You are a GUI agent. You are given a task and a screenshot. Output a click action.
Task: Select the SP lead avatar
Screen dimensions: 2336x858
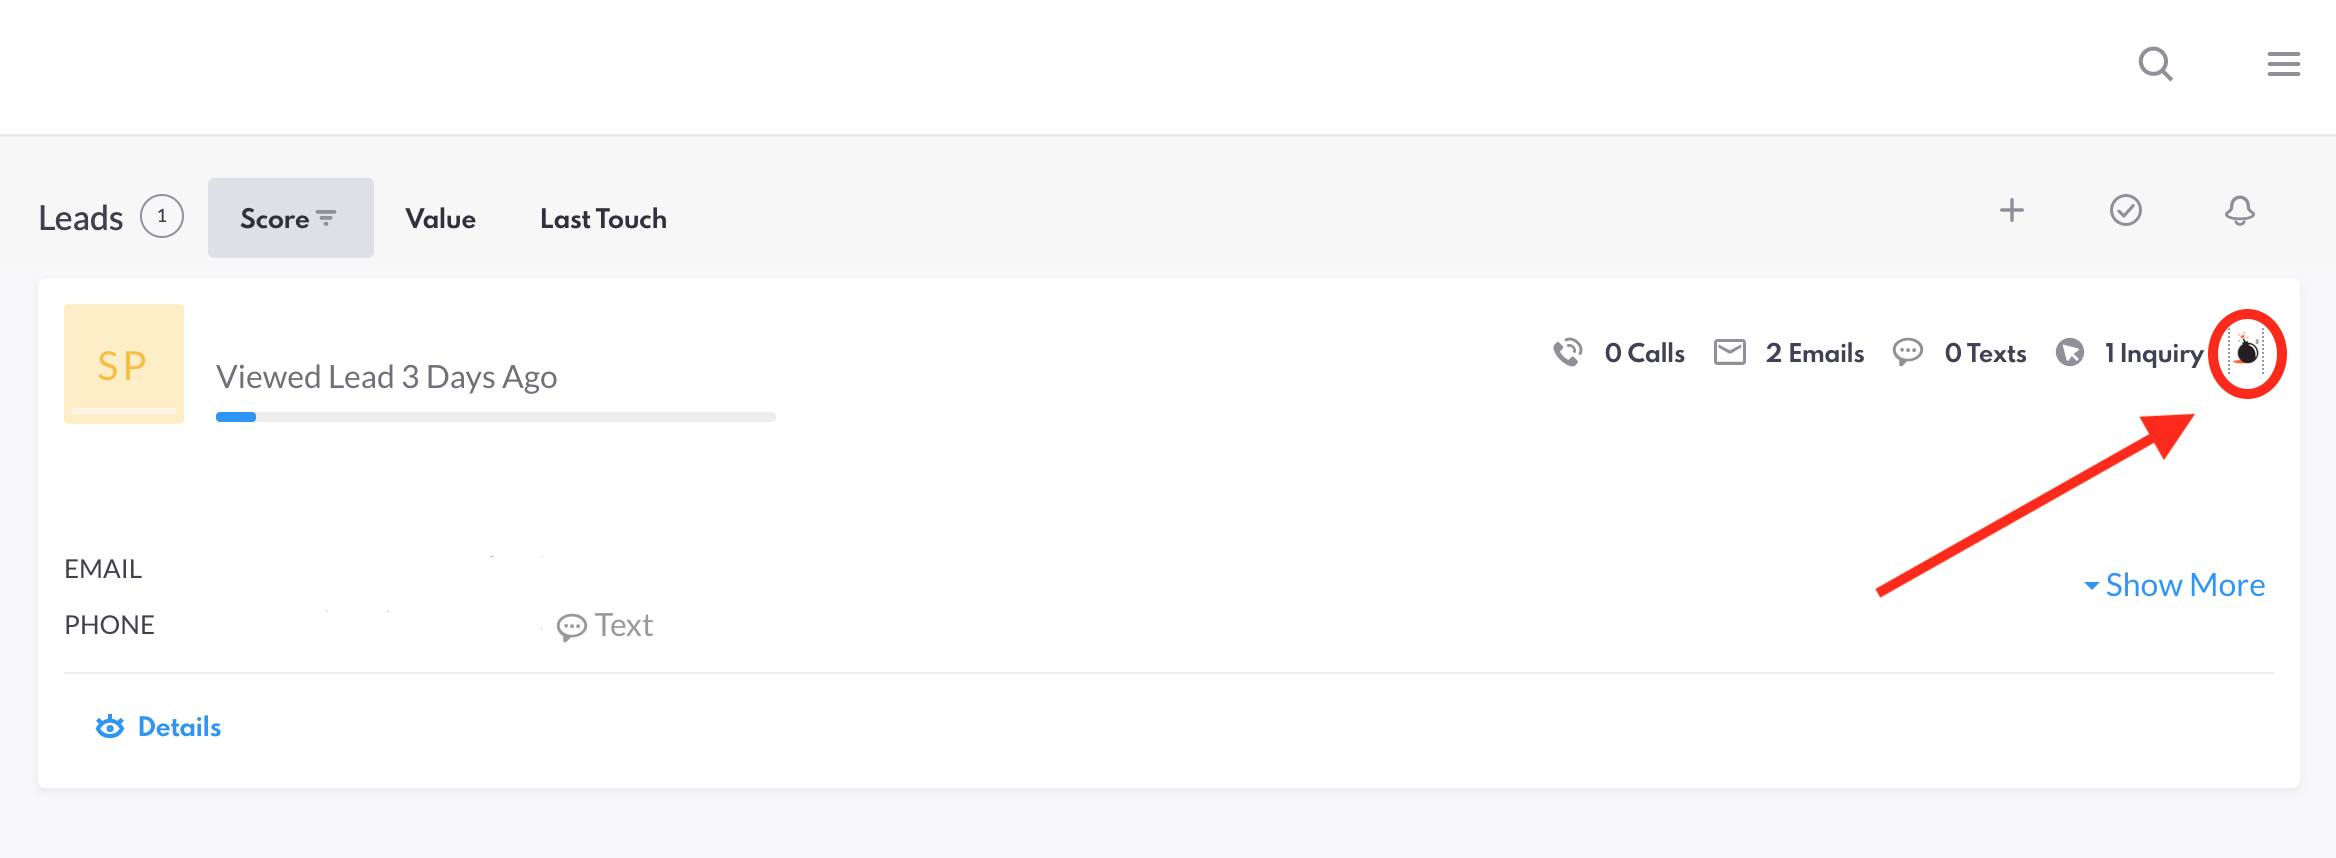coord(124,364)
